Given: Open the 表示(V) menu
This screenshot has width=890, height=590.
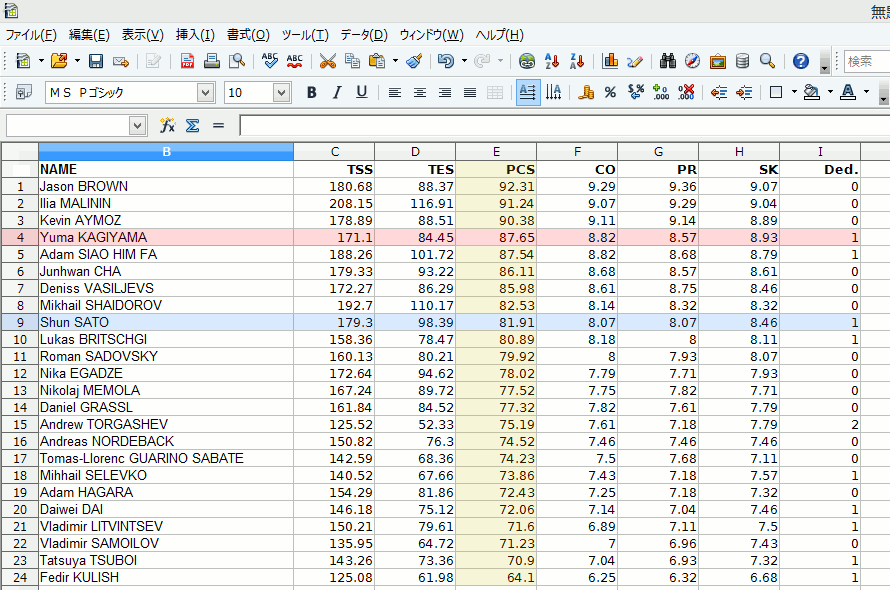Looking at the screenshot, I should coord(142,35).
